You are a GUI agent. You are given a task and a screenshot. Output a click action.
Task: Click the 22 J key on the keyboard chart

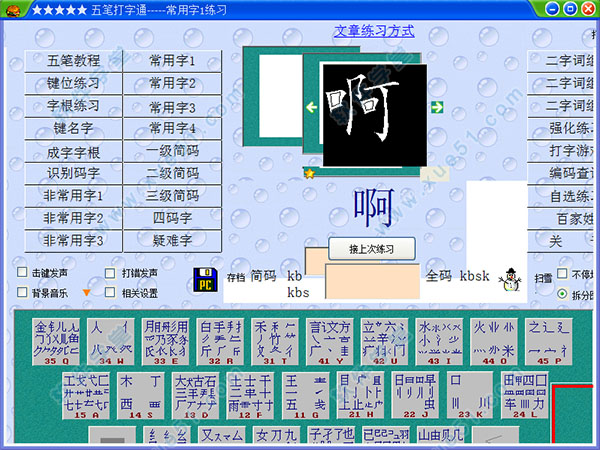click(x=415, y=396)
